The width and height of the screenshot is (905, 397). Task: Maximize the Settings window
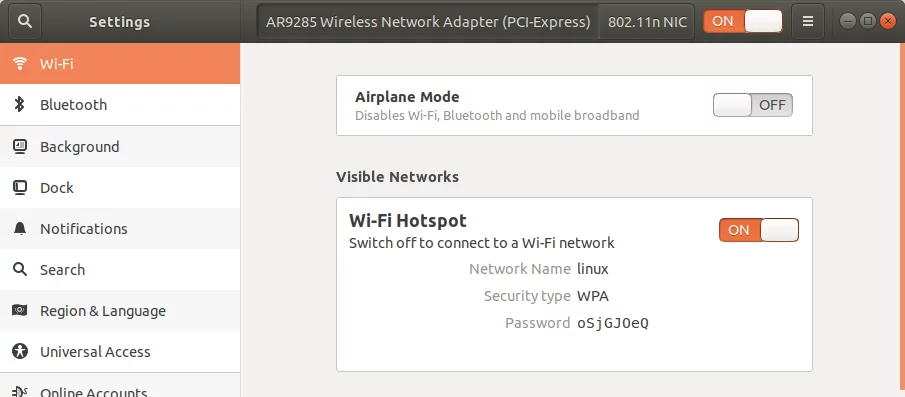867,21
